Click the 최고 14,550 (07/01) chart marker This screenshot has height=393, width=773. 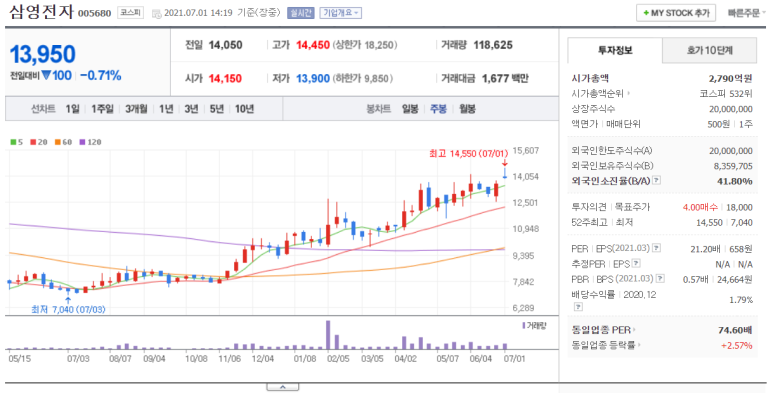[x=468, y=154]
